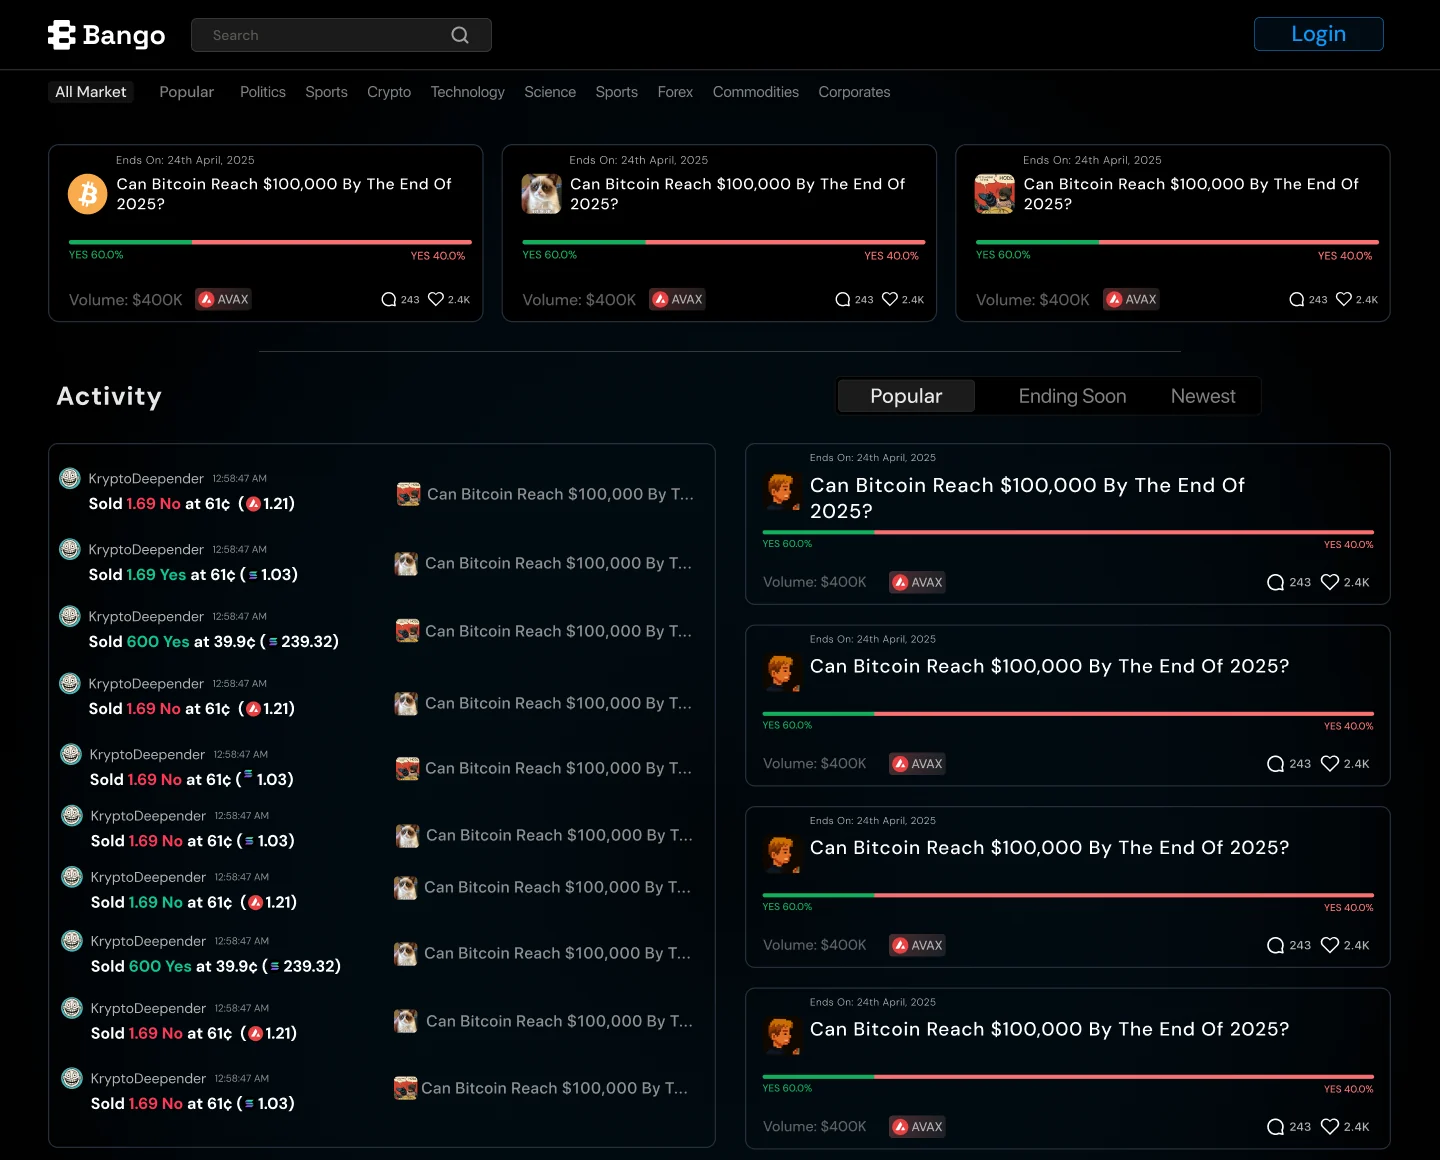
Task: Open the grumpy cat thumbnail in featured cards
Action: (x=541, y=194)
